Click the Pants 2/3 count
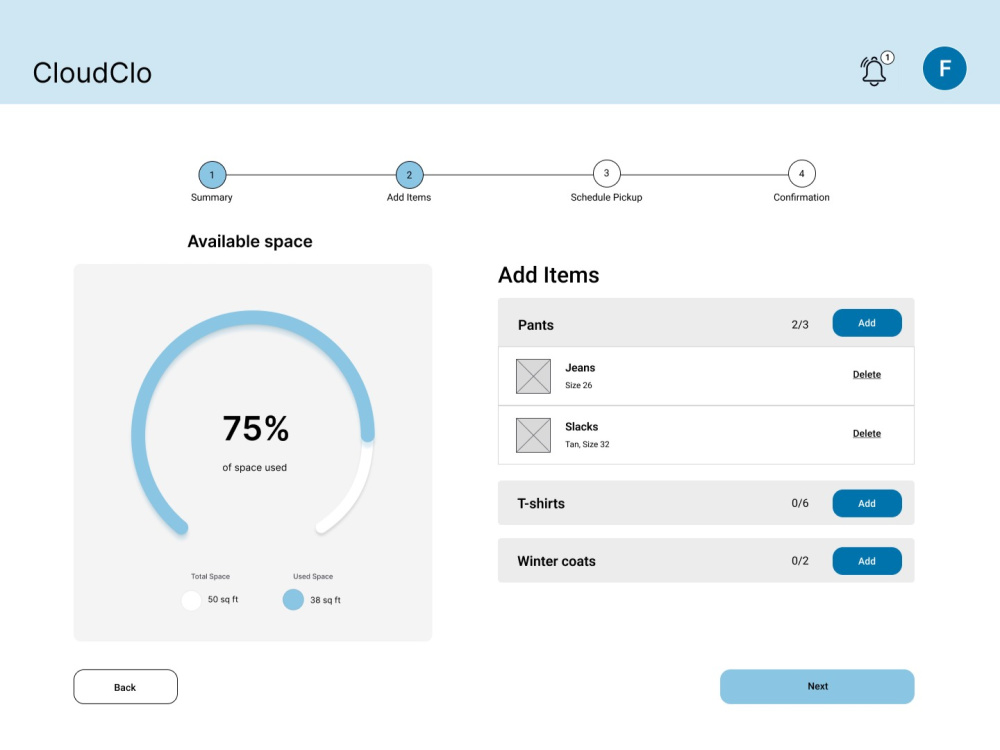1000x750 pixels. click(800, 325)
